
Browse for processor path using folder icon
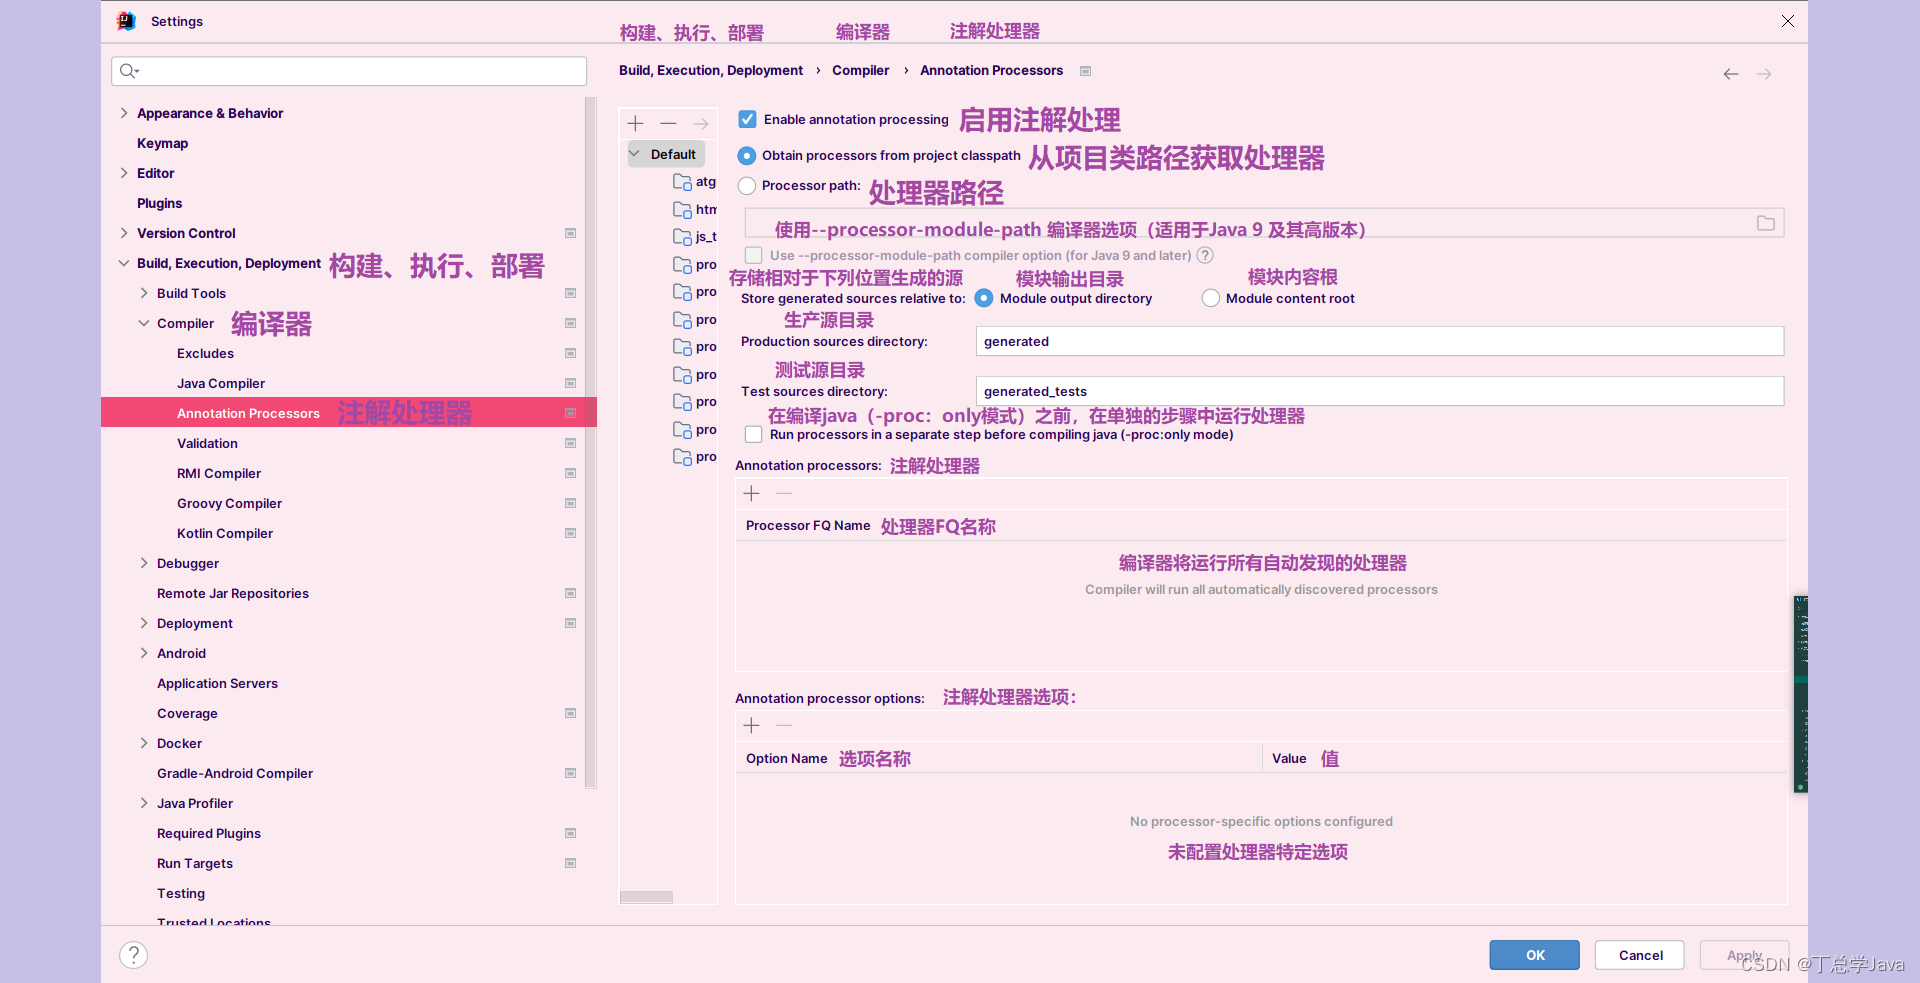1765,222
